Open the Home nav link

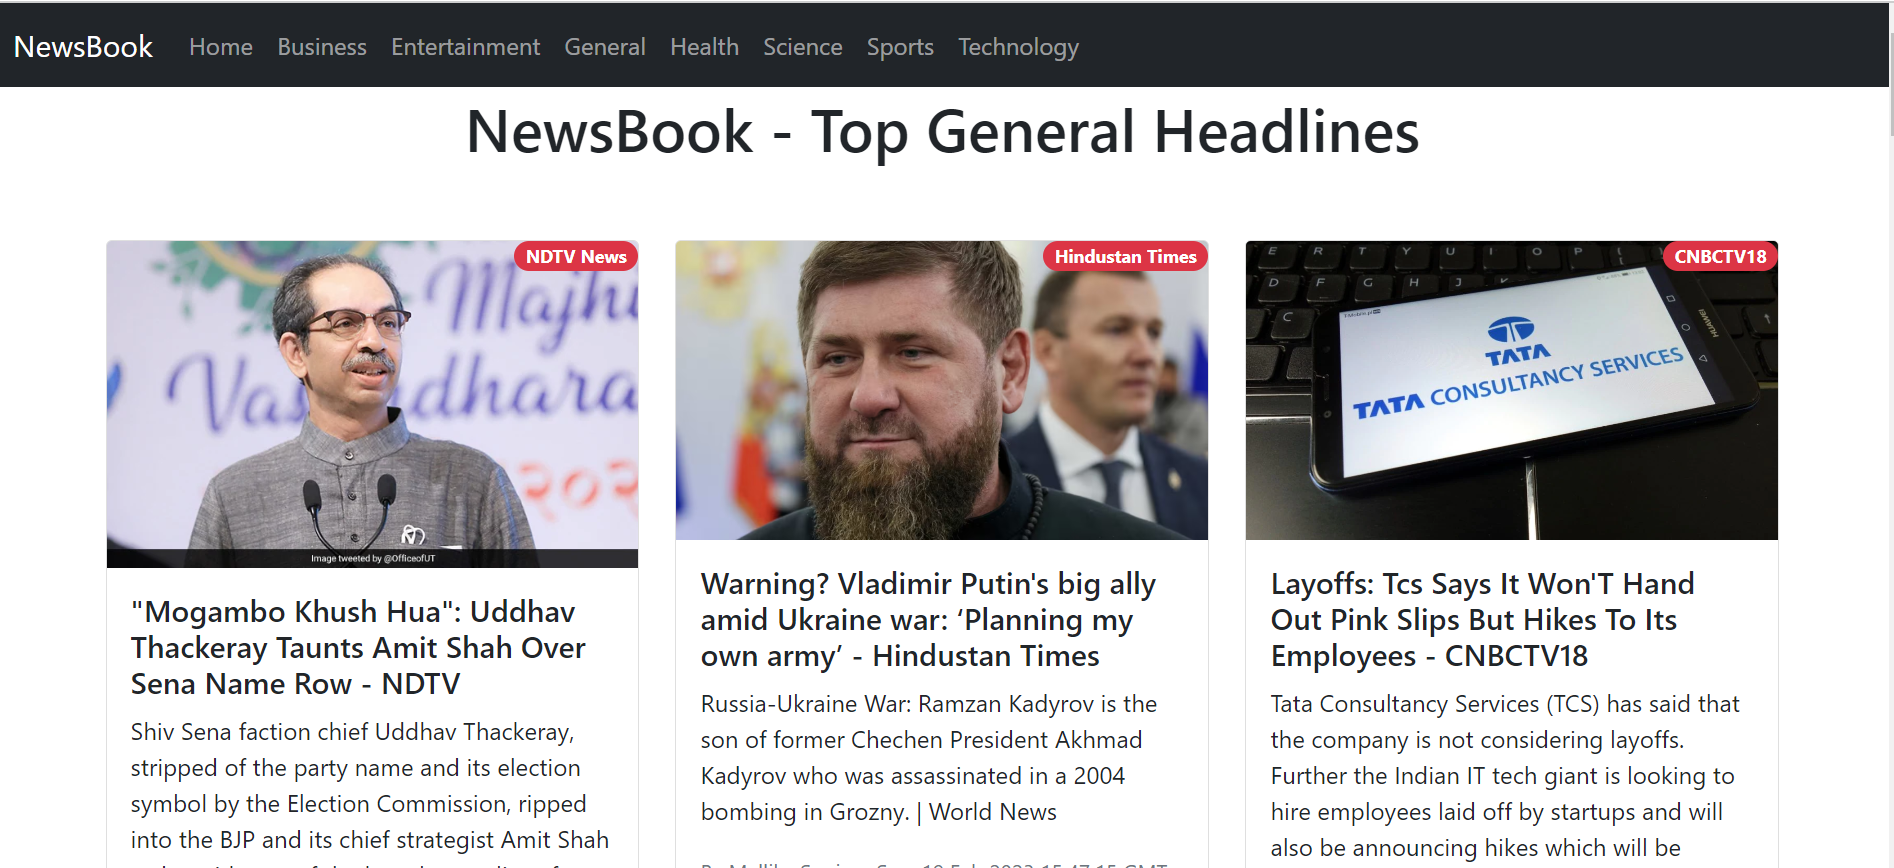(x=221, y=47)
